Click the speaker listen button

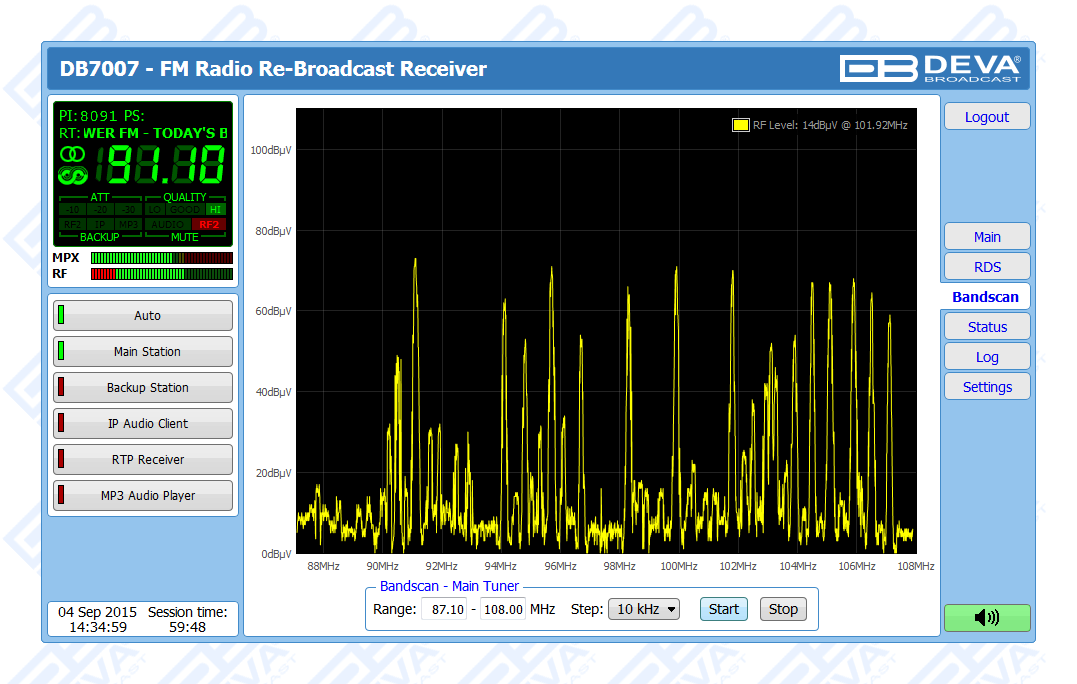986,618
